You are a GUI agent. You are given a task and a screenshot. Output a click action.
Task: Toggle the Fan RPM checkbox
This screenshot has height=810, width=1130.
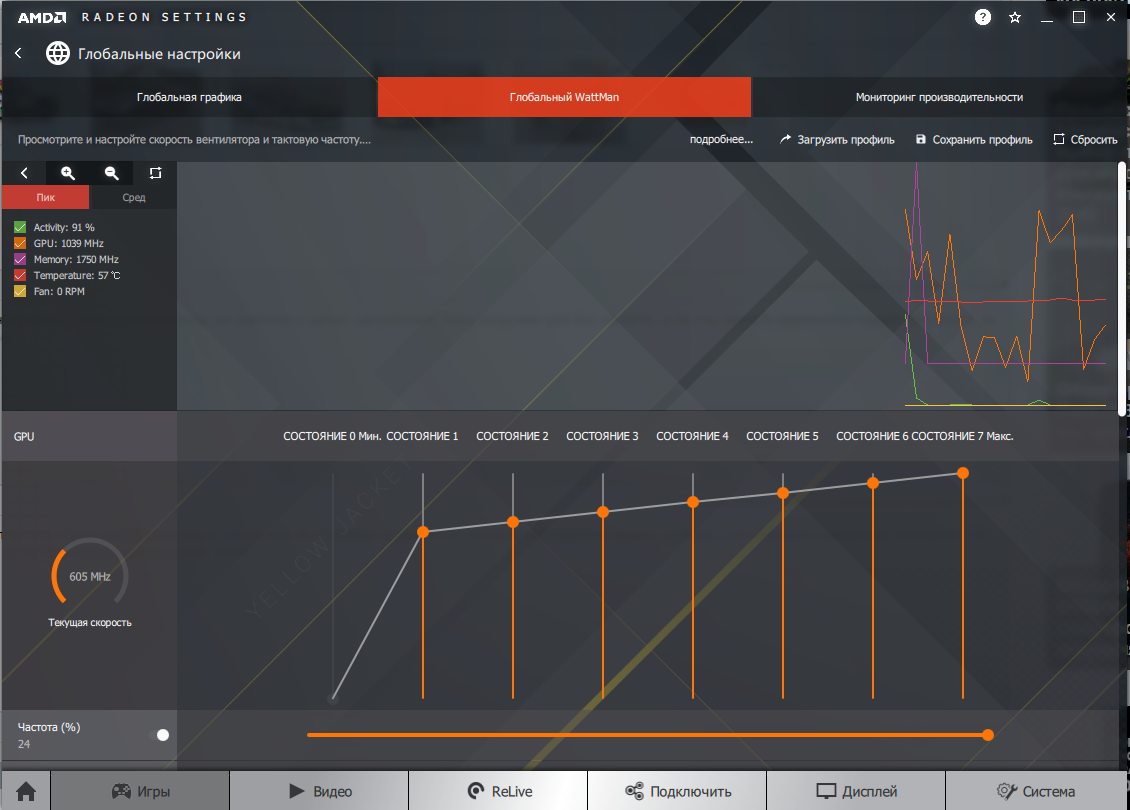(x=20, y=291)
